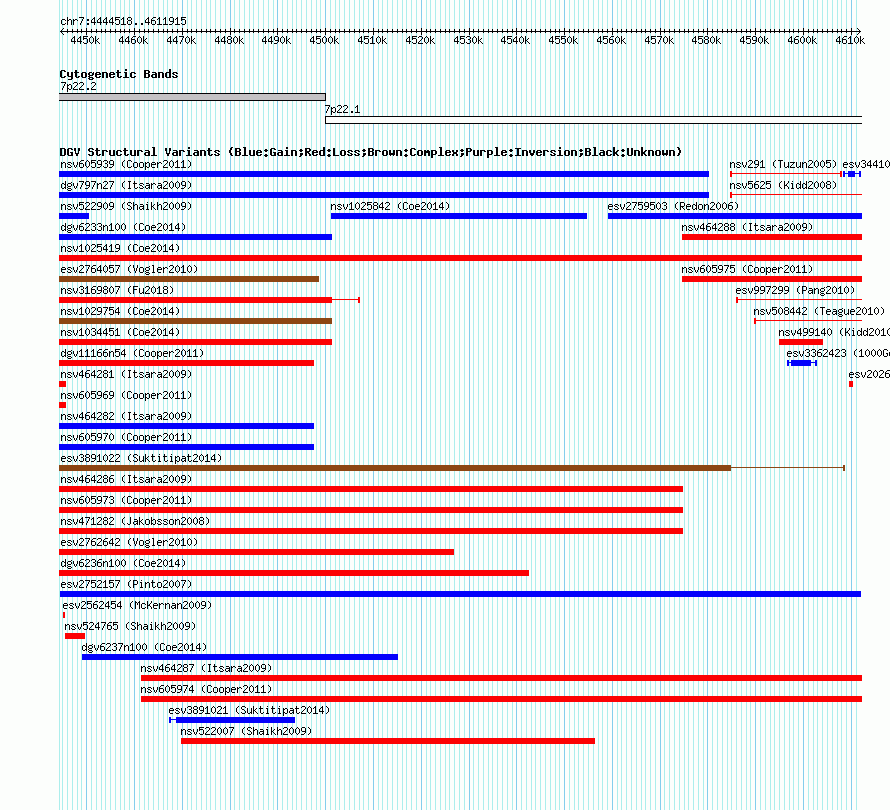
Task: Click nsv605973 (Cooper2011) label
Action: (126, 501)
